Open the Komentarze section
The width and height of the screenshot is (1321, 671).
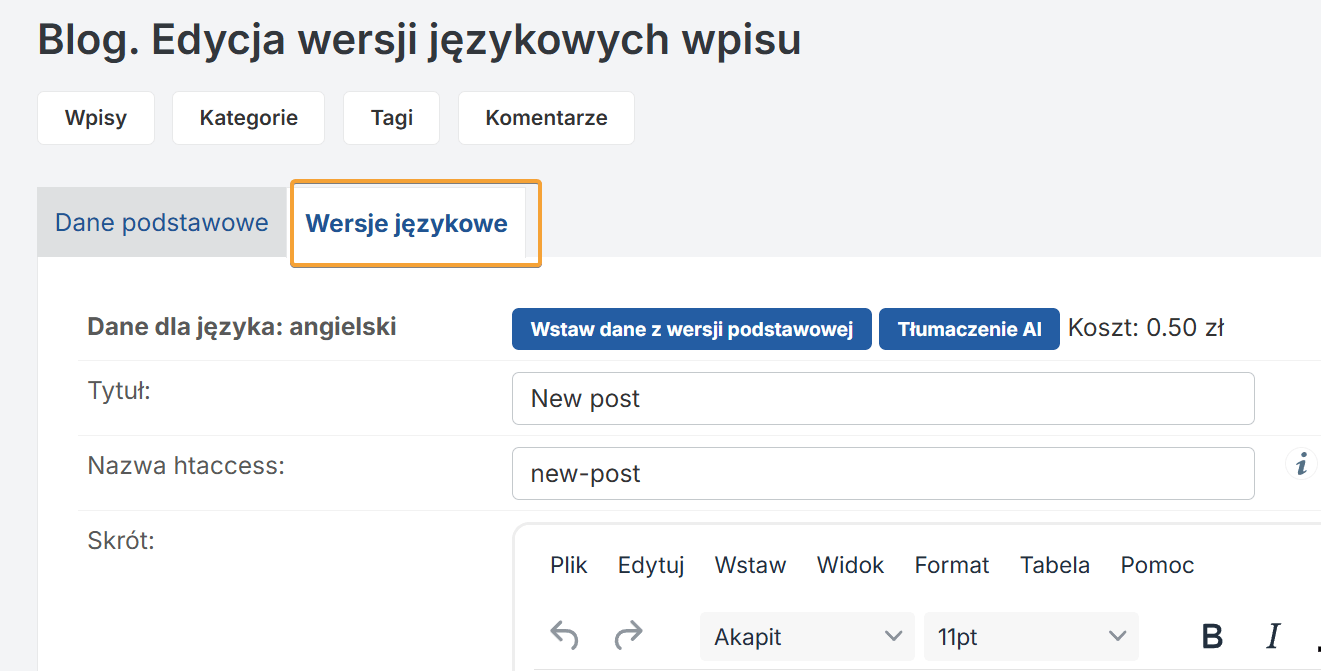coord(546,118)
